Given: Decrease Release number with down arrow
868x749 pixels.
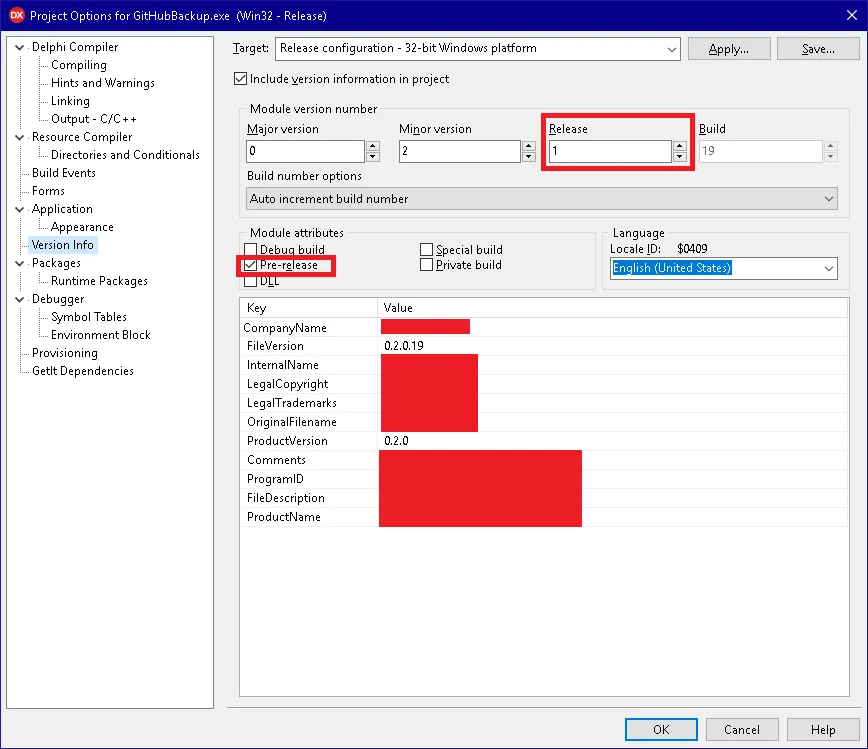Looking at the screenshot, I should 680,157.
